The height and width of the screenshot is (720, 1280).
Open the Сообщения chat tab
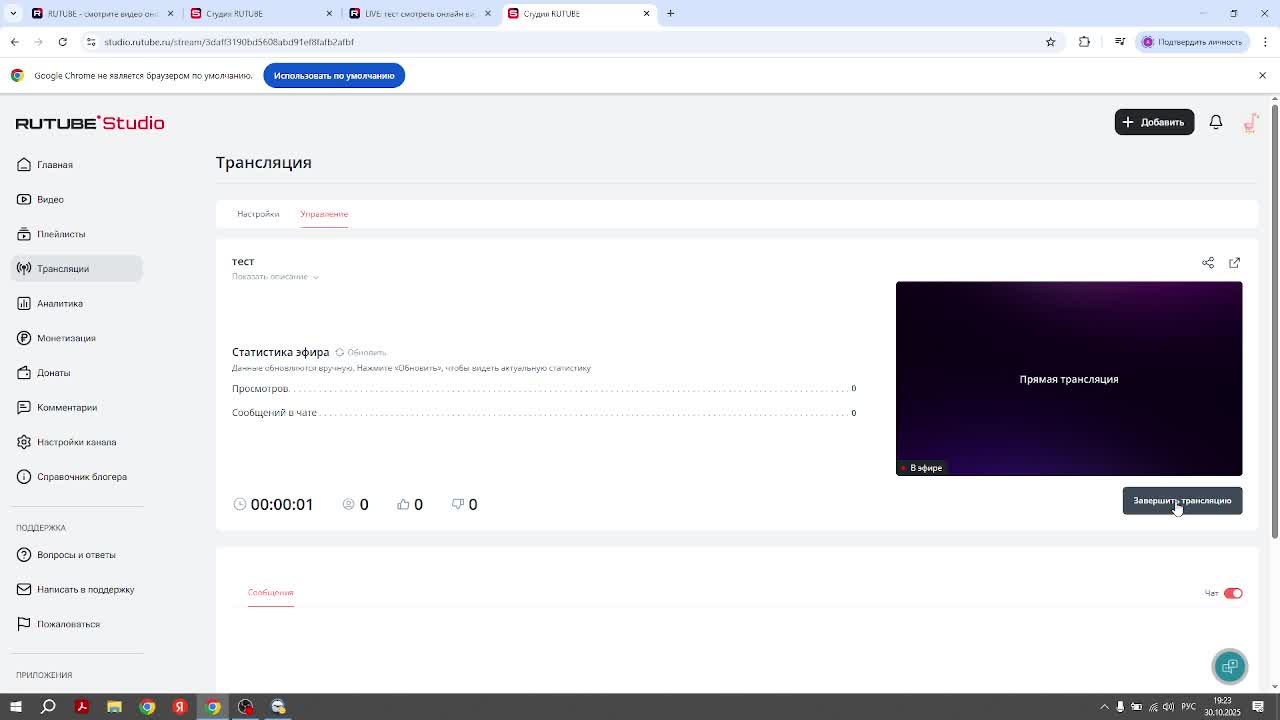pos(270,593)
